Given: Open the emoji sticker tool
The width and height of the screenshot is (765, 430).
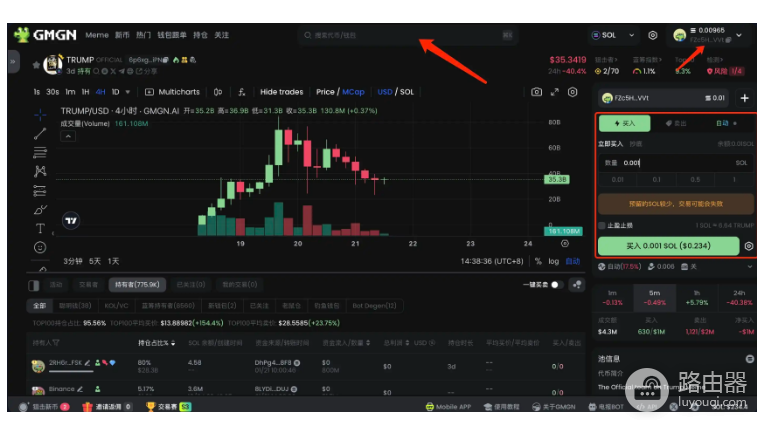Looking at the screenshot, I should coord(40,247).
